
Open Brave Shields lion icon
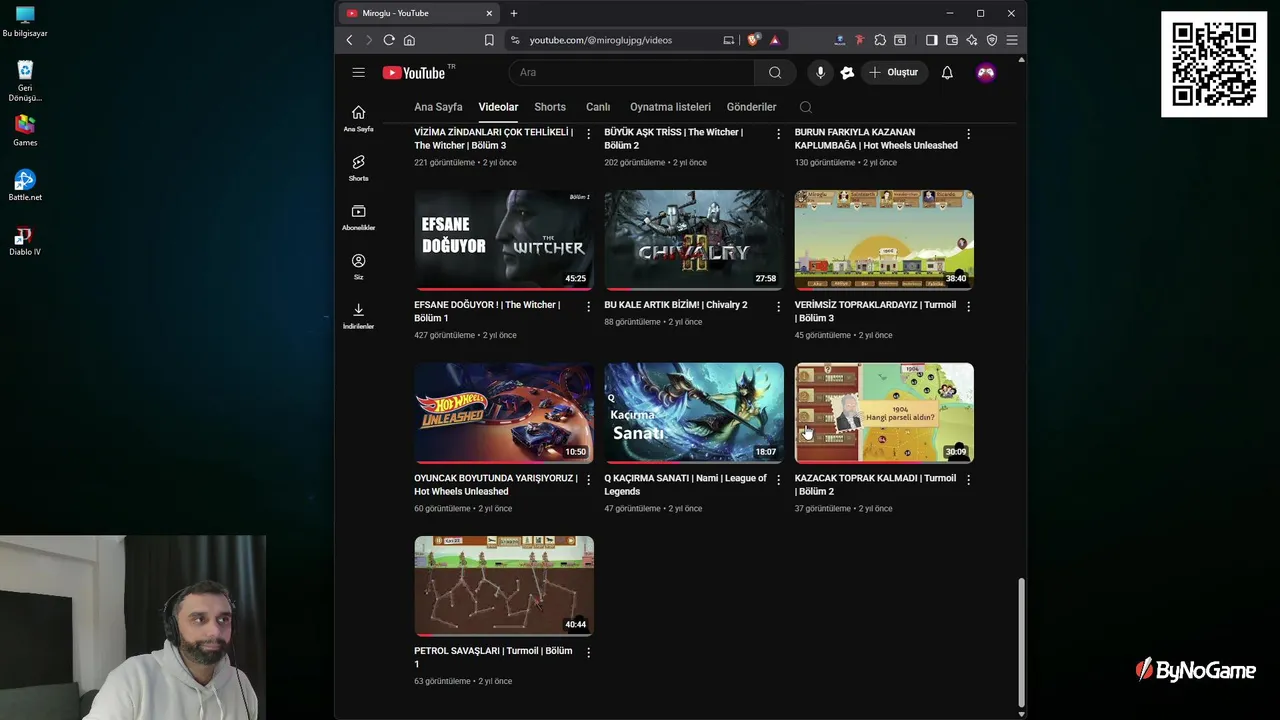point(753,40)
